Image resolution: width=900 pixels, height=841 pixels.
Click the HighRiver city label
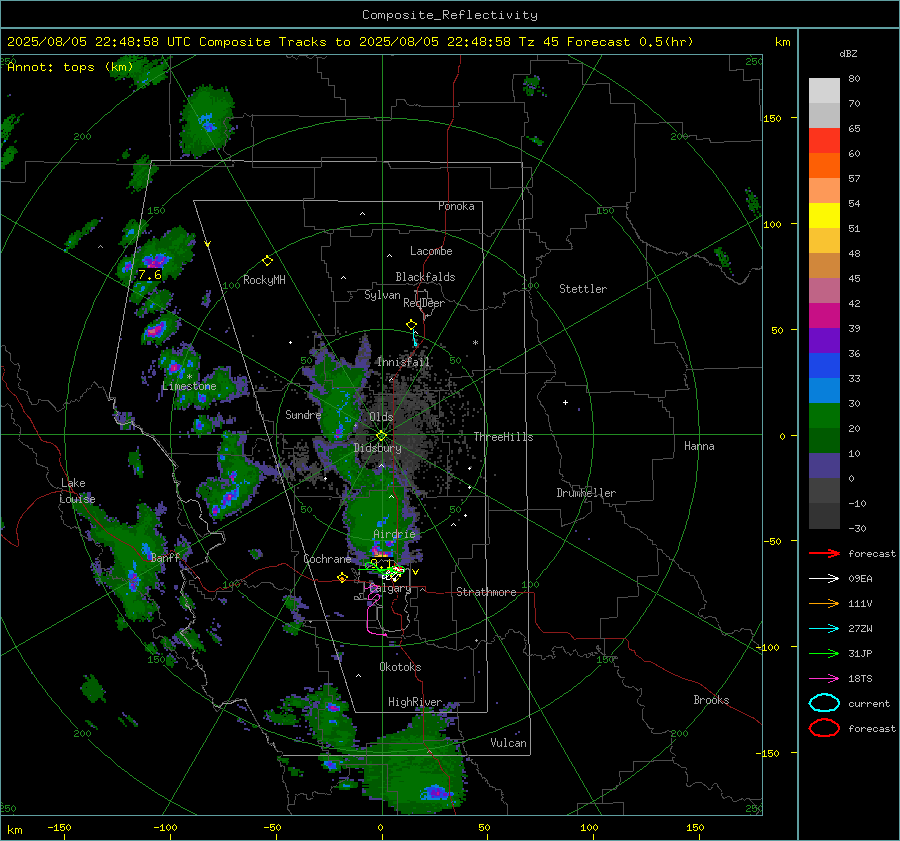tap(415, 702)
